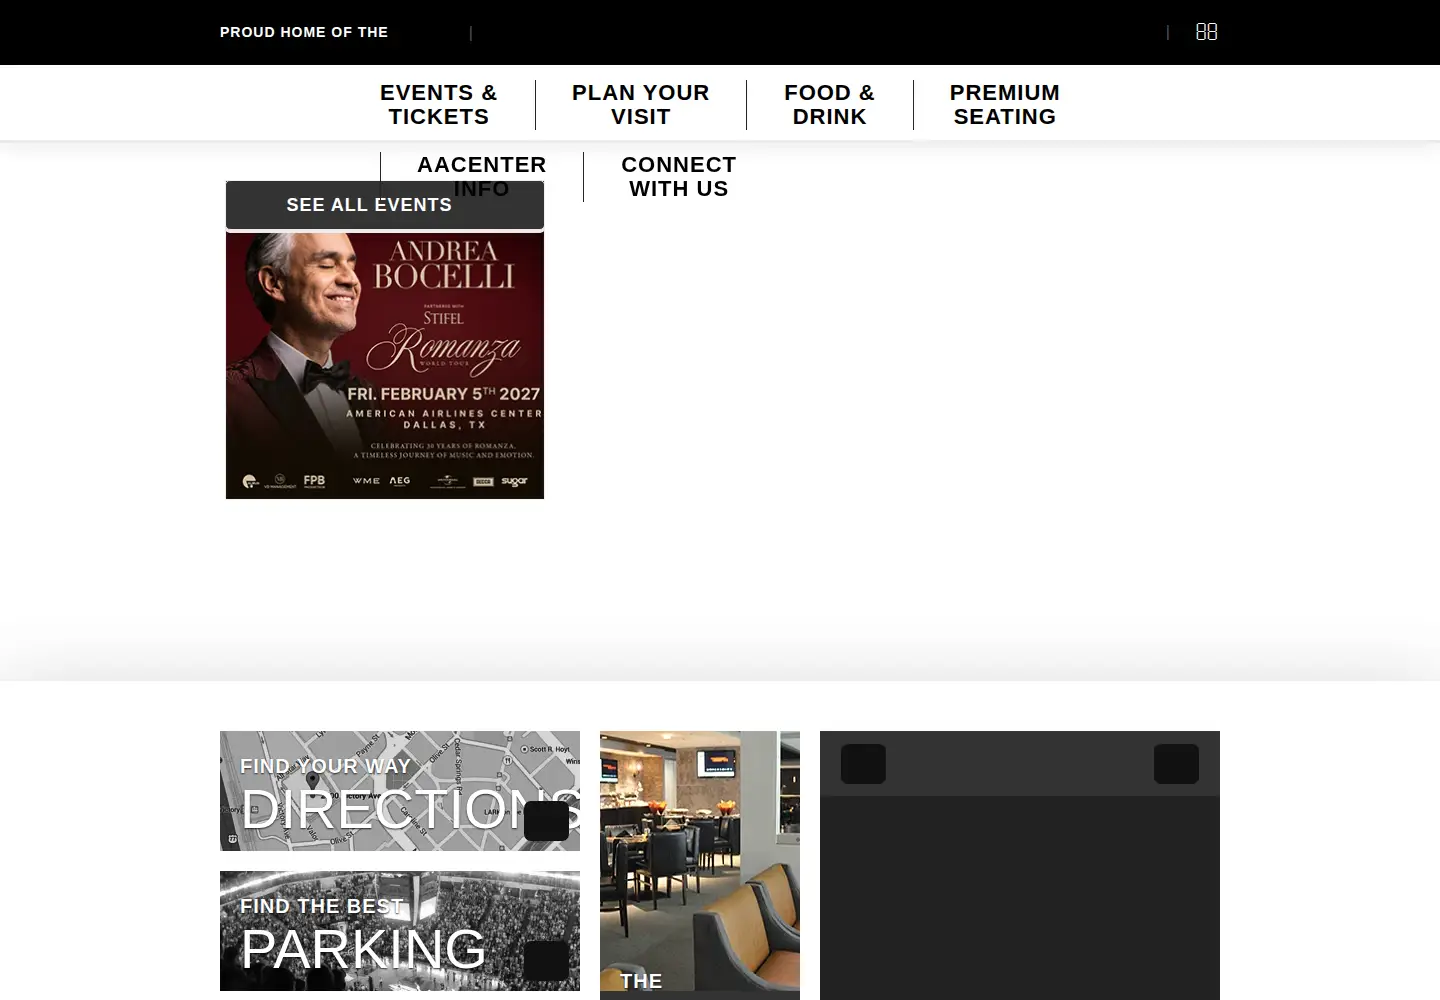The width and height of the screenshot is (1440, 1000).
Task: Open the Plan Your Visit menu
Action: (641, 105)
